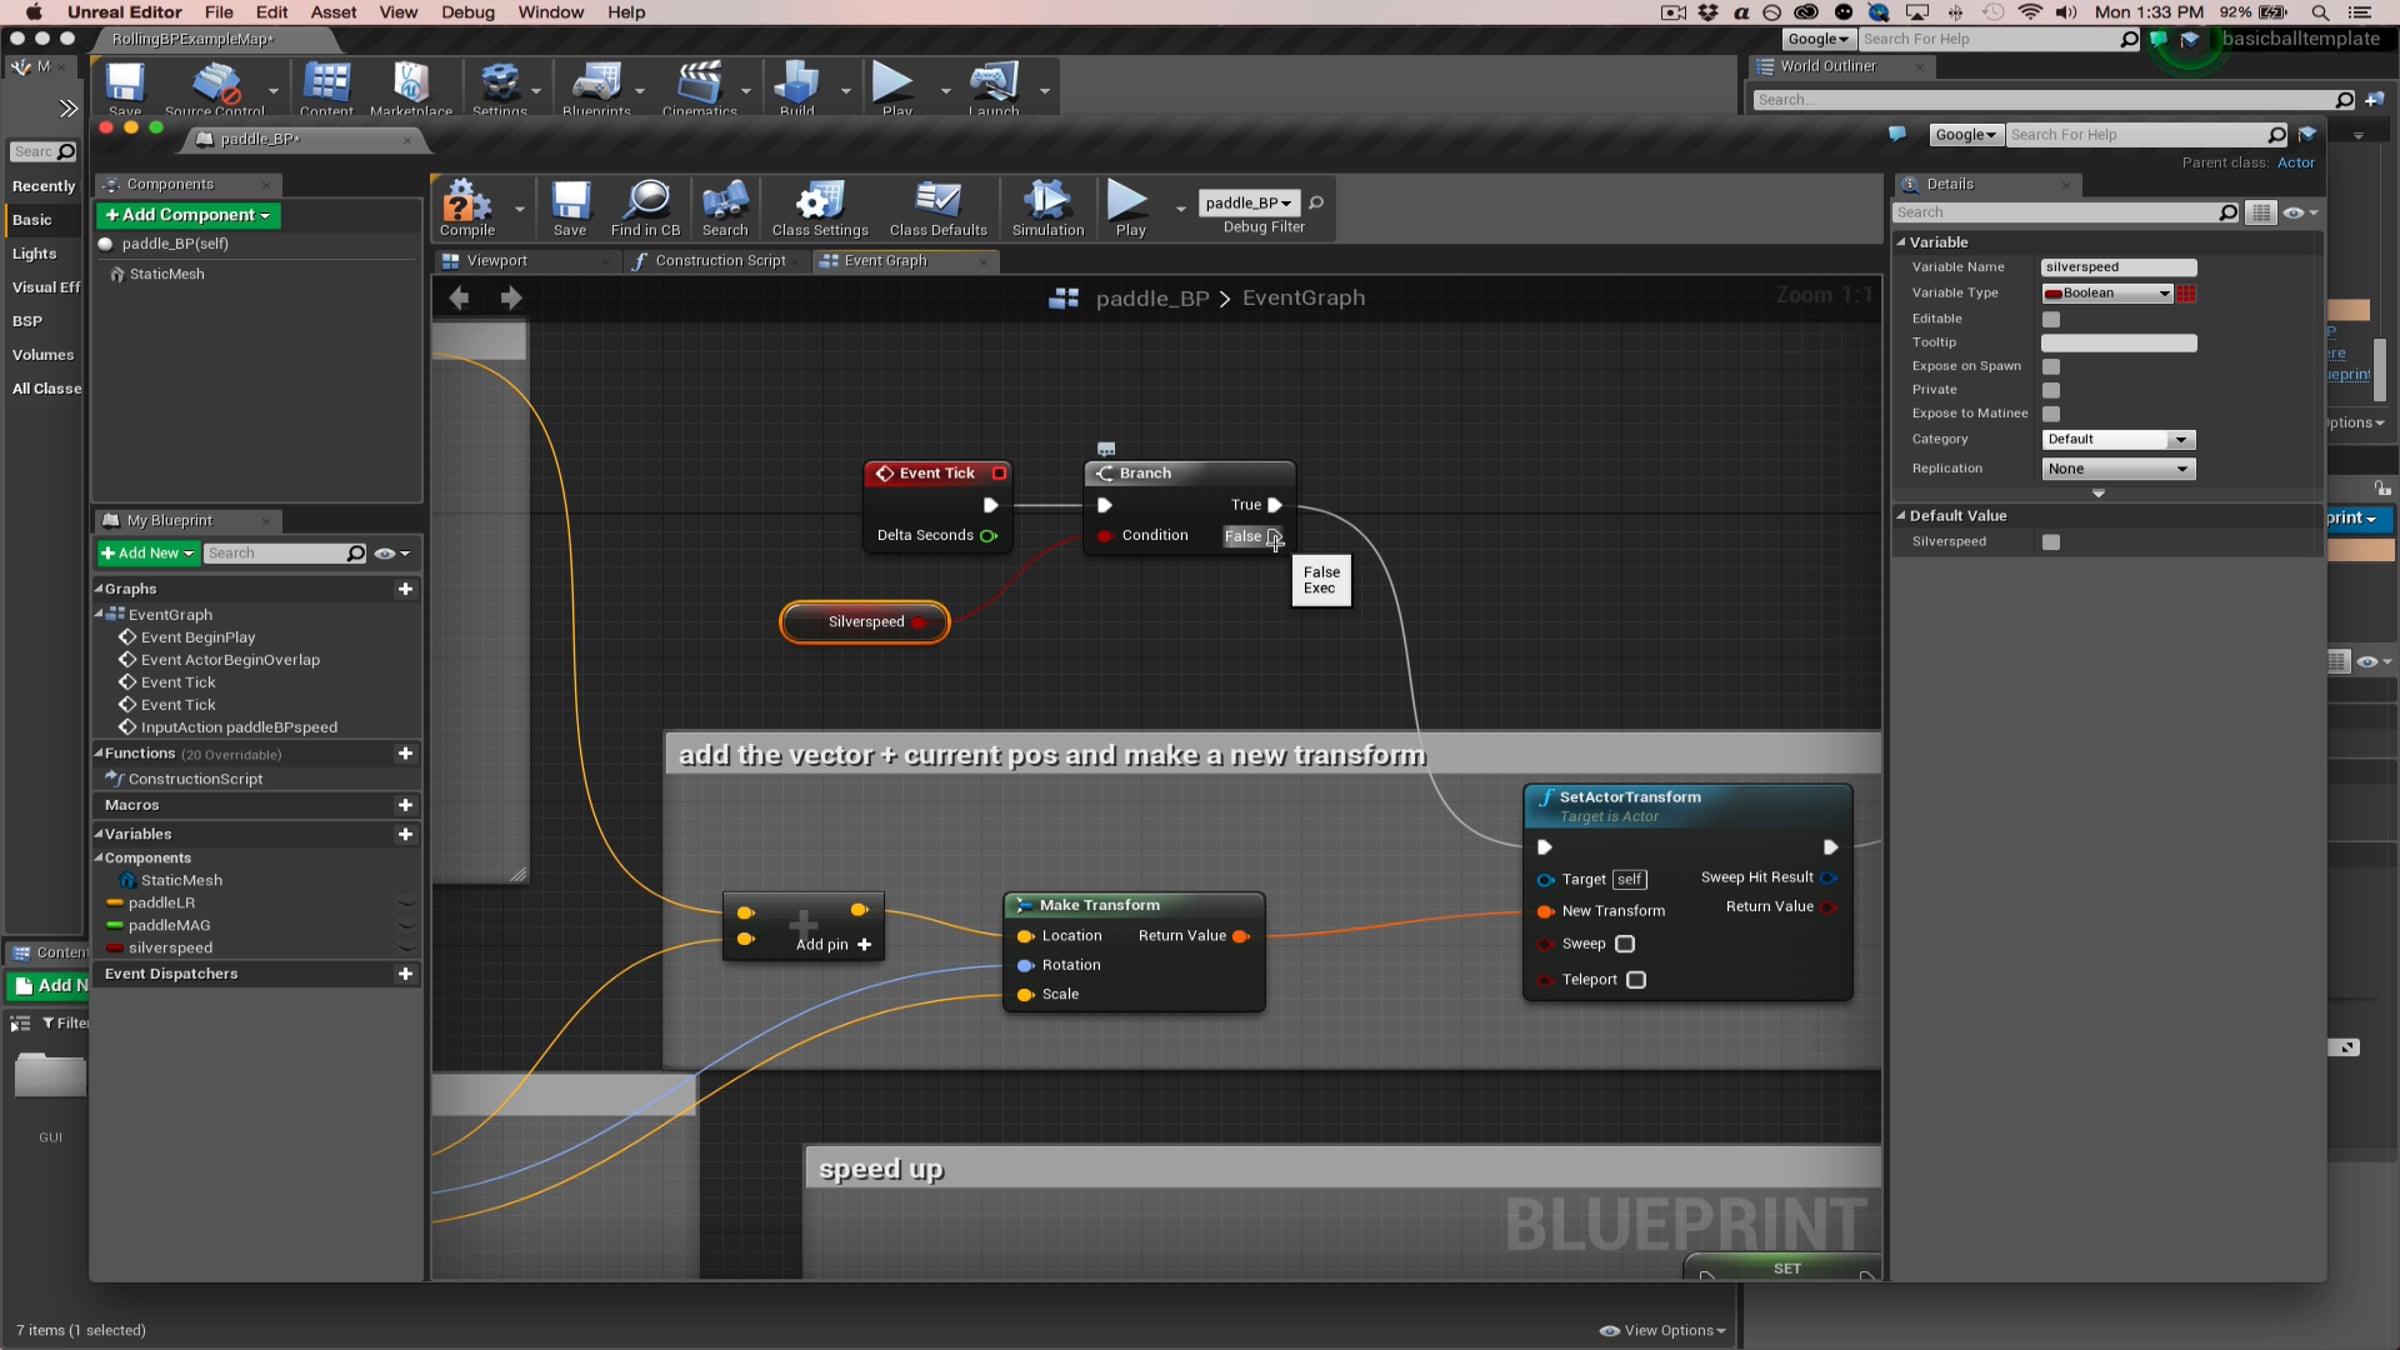Open the Replication dropdown

(x=2117, y=469)
